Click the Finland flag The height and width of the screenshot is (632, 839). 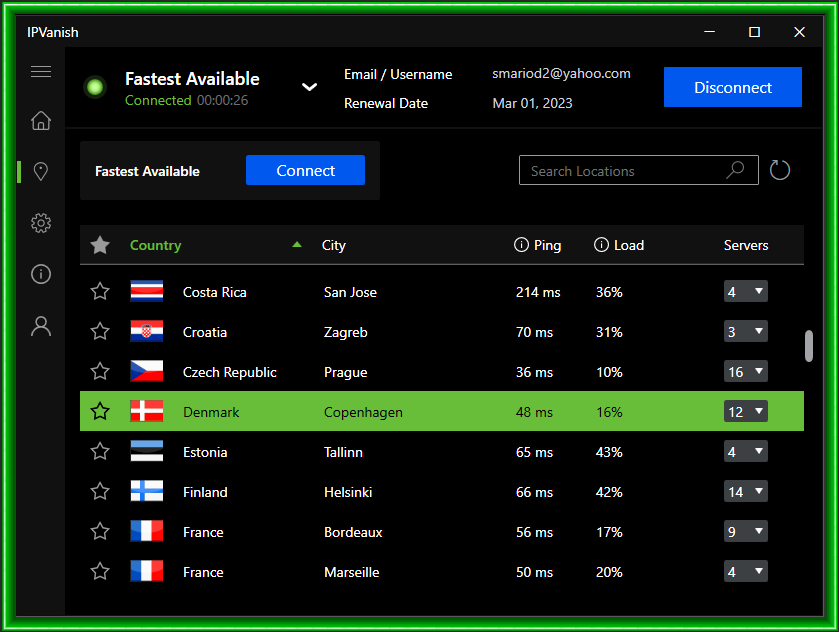click(x=147, y=491)
